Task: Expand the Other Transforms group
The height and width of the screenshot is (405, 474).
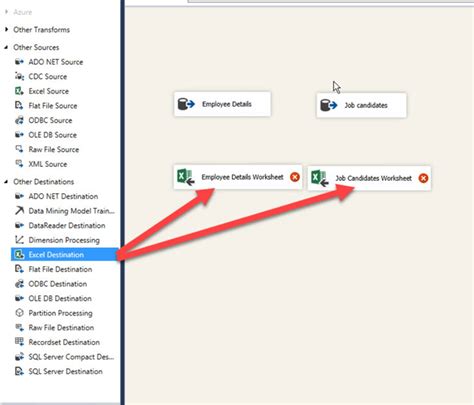Action: [x=6, y=29]
